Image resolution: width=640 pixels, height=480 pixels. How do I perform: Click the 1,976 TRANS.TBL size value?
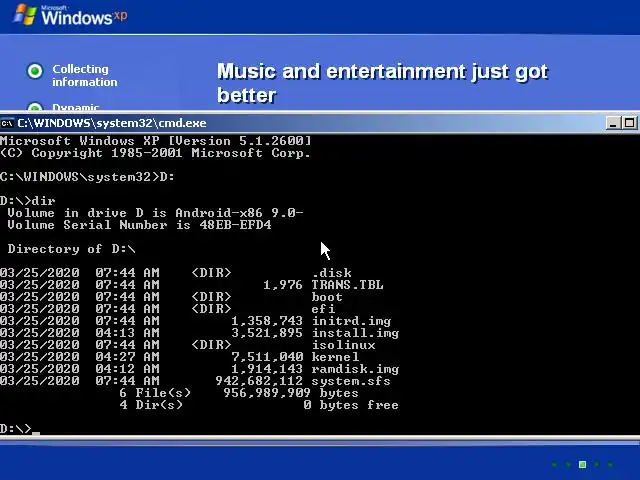coord(283,284)
